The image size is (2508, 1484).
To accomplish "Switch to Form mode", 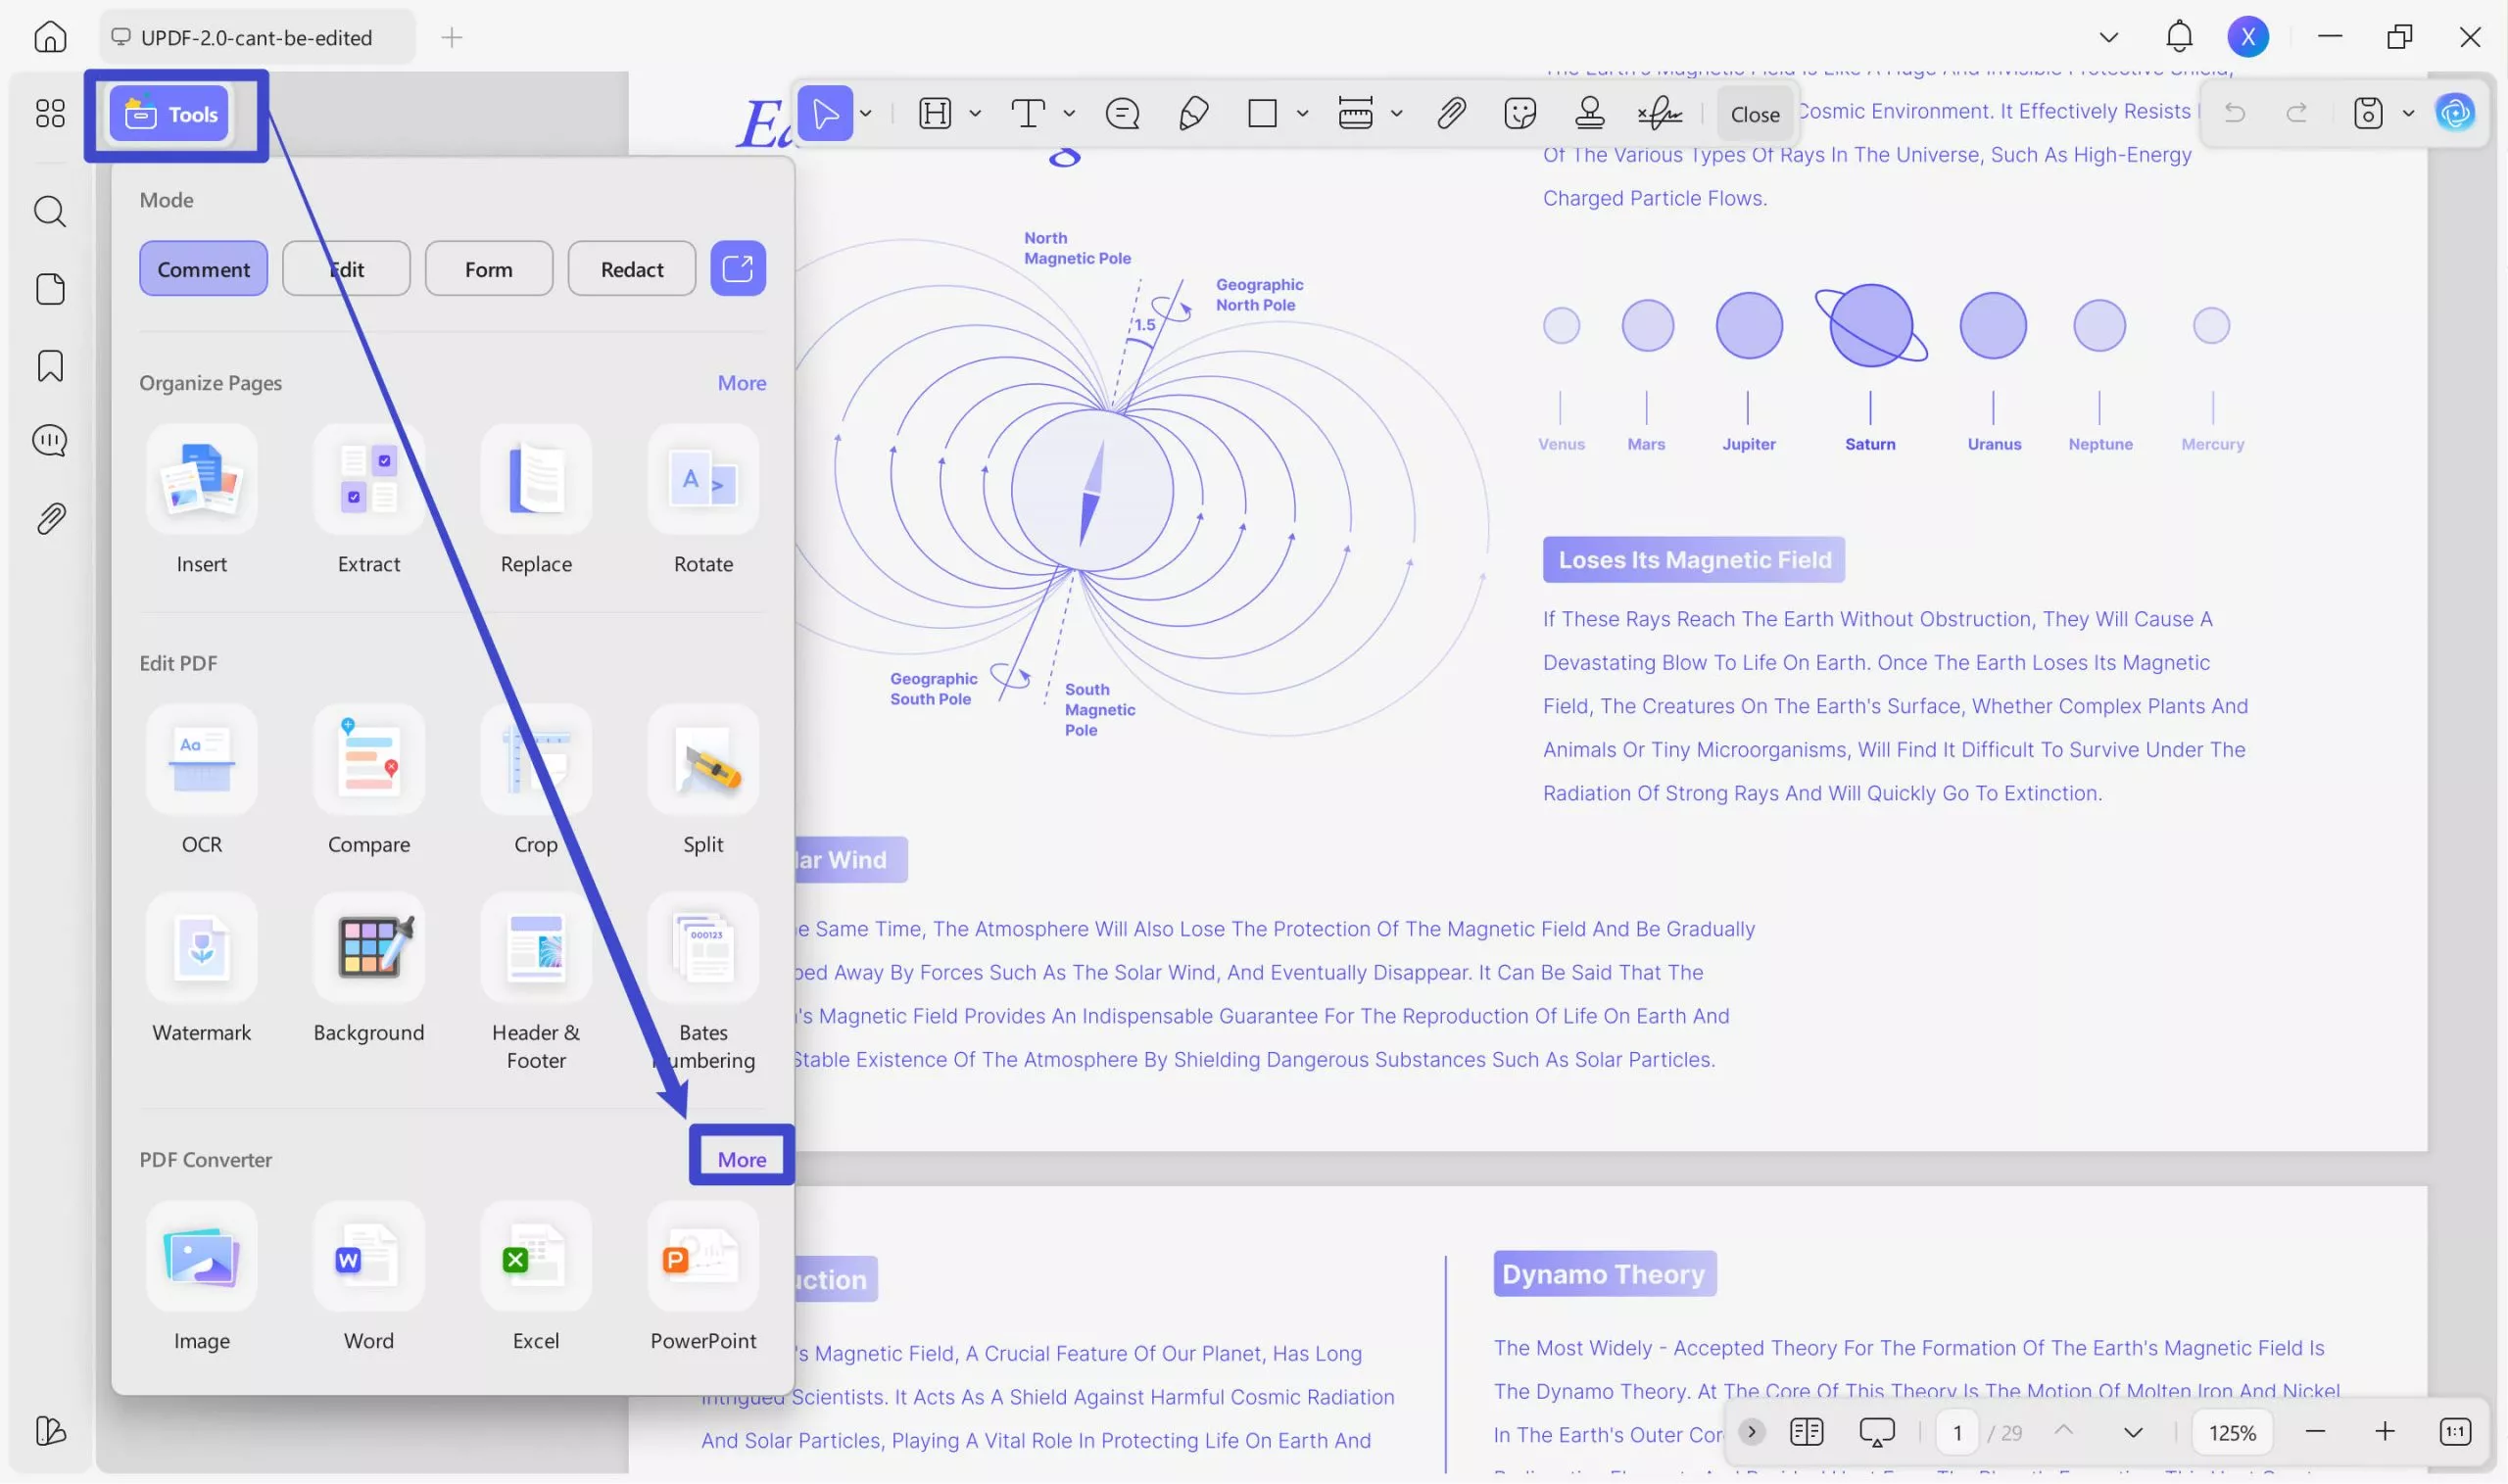I will click(489, 269).
